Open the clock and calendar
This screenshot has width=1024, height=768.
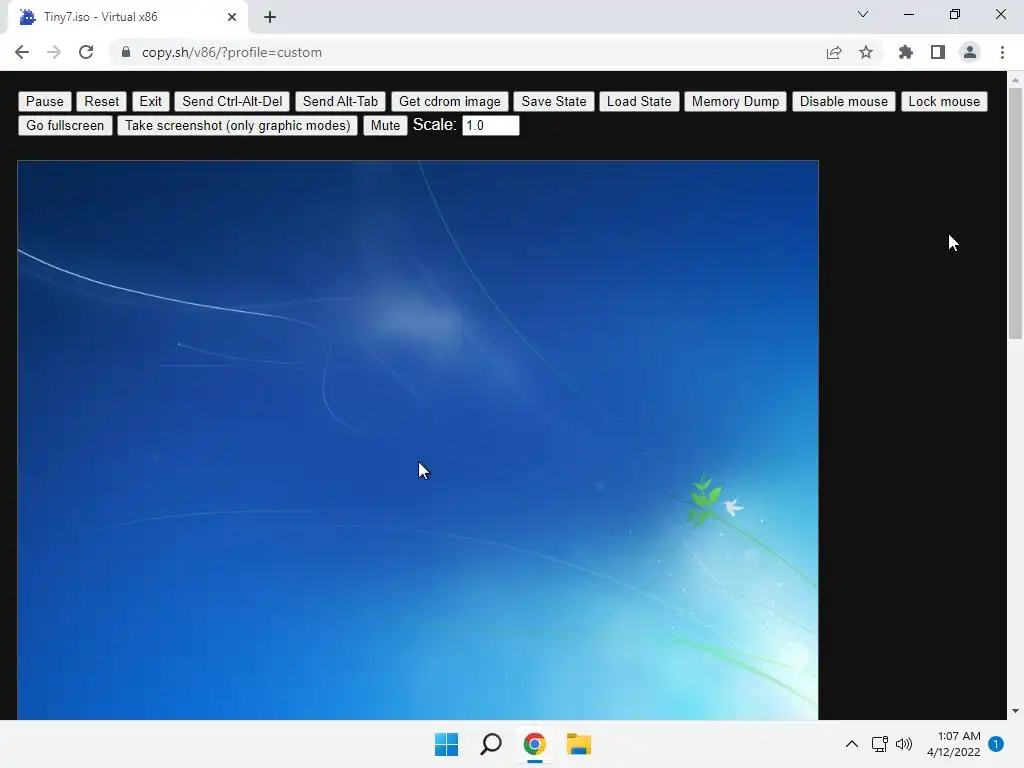tap(953, 744)
